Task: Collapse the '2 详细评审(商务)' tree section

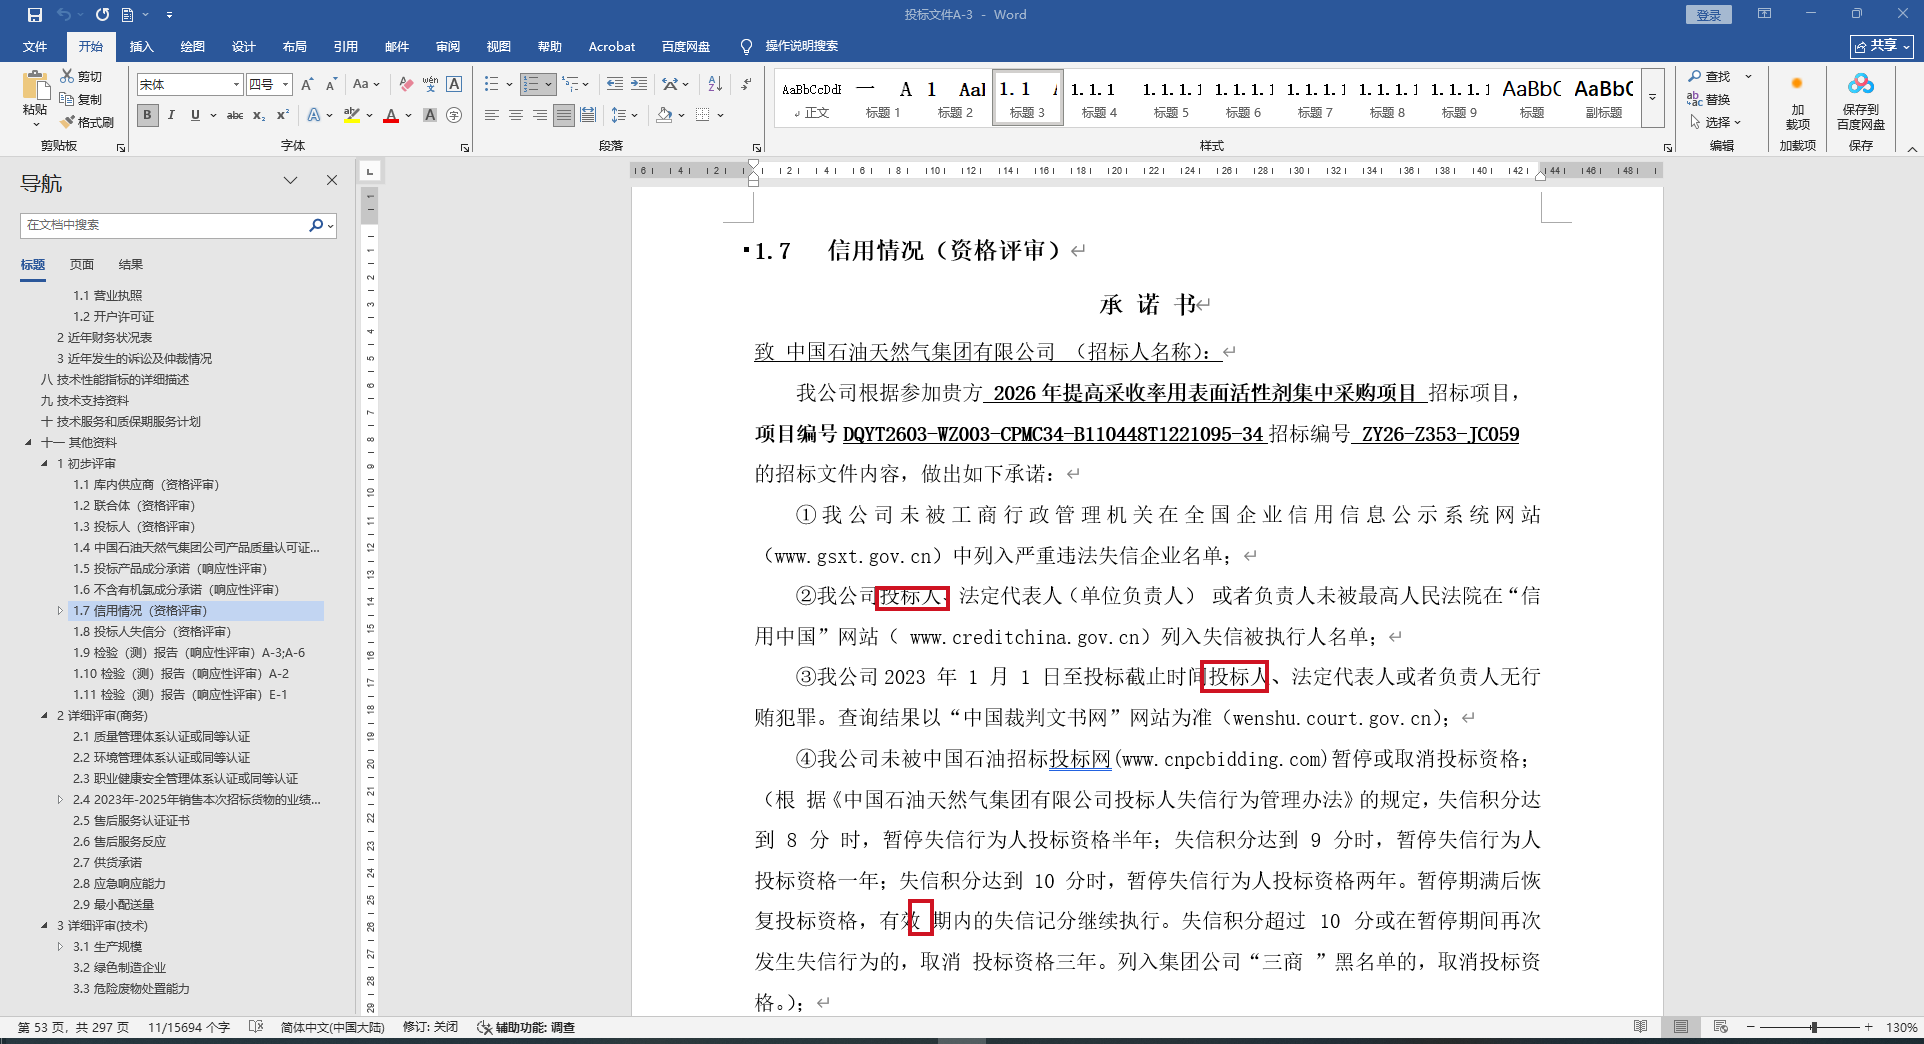Action: [44, 716]
